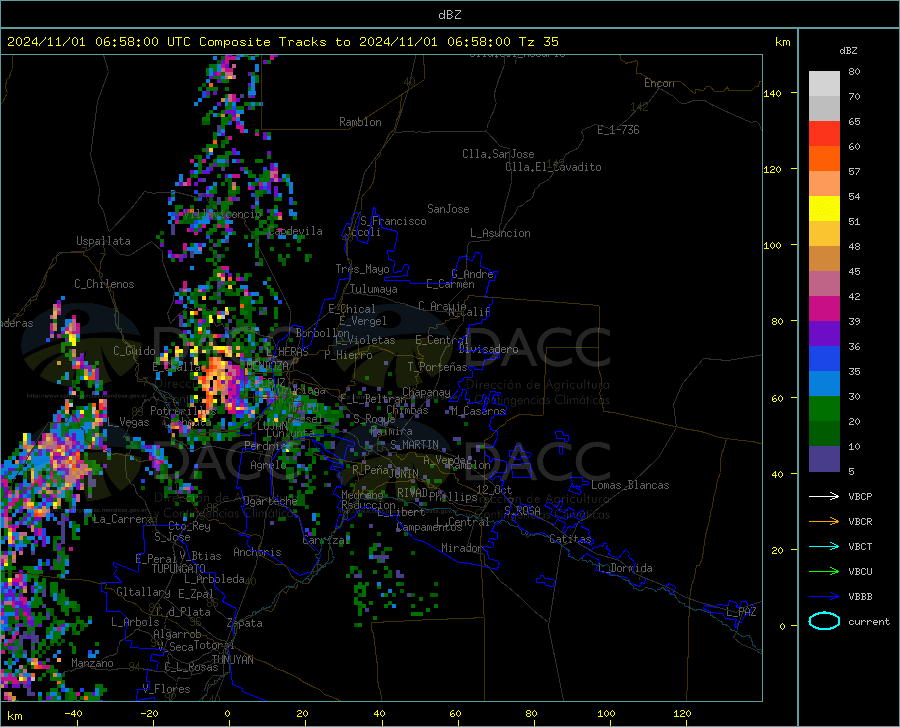Click the orange VBCR arrow in legend
Viewport: 900px width, 727px height.
[824, 522]
